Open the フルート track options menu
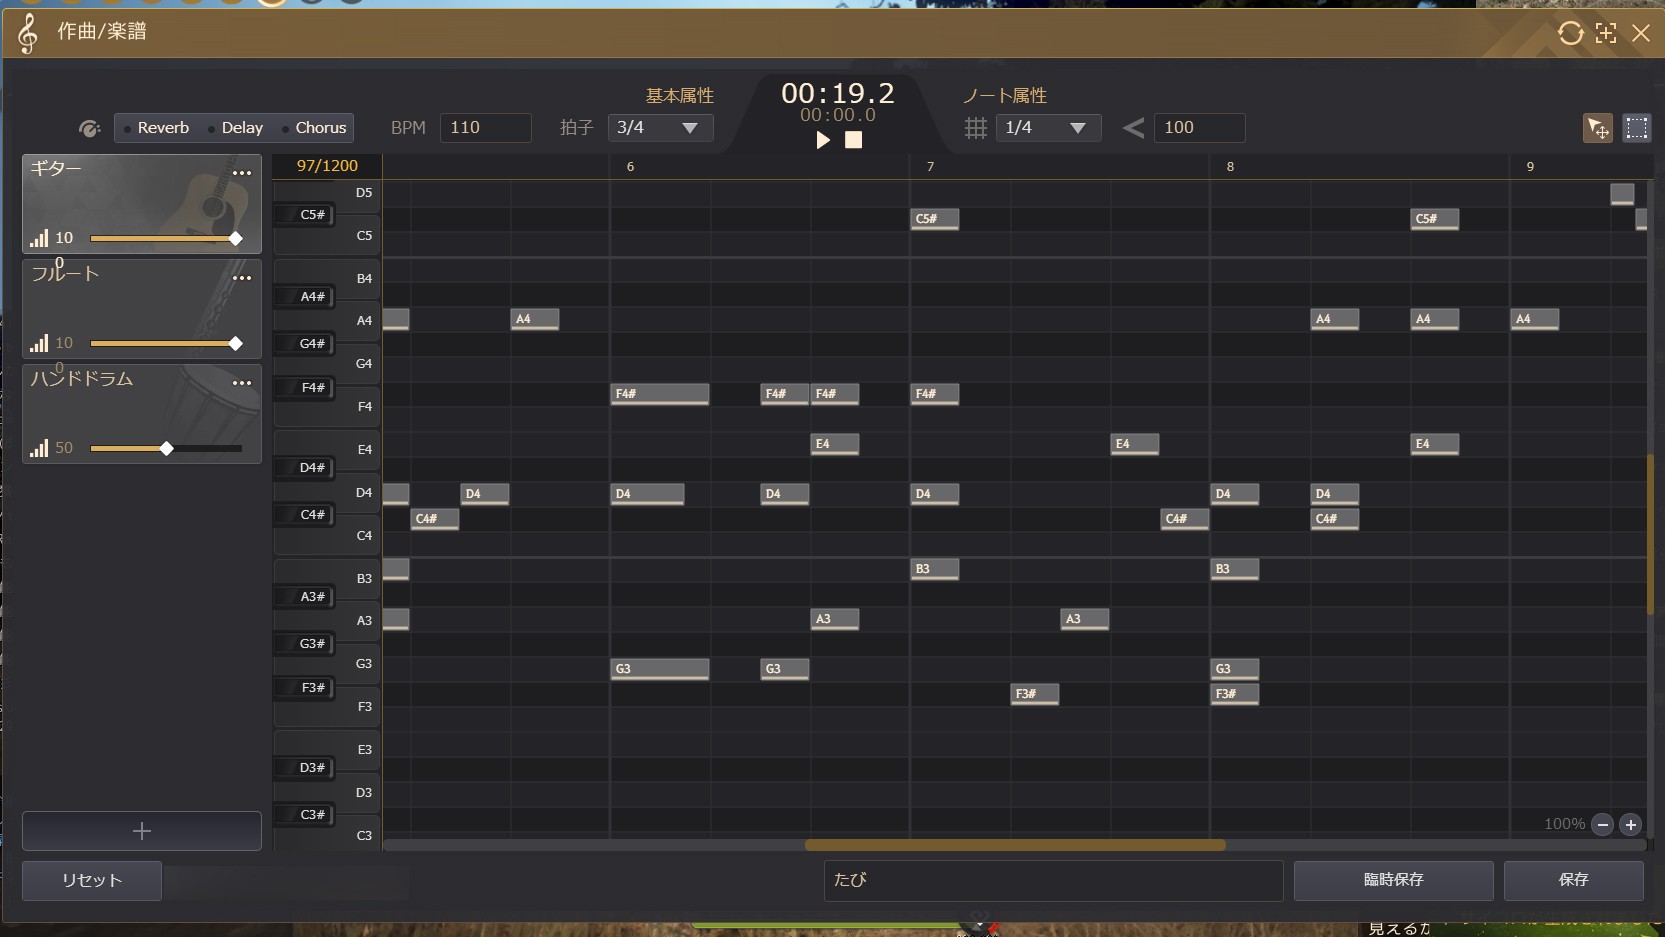Screen dimensions: 1665x937 click(x=242, y=278)
